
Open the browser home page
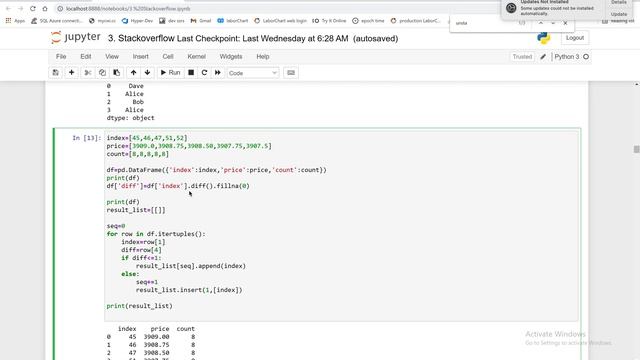tap(45, 9)
